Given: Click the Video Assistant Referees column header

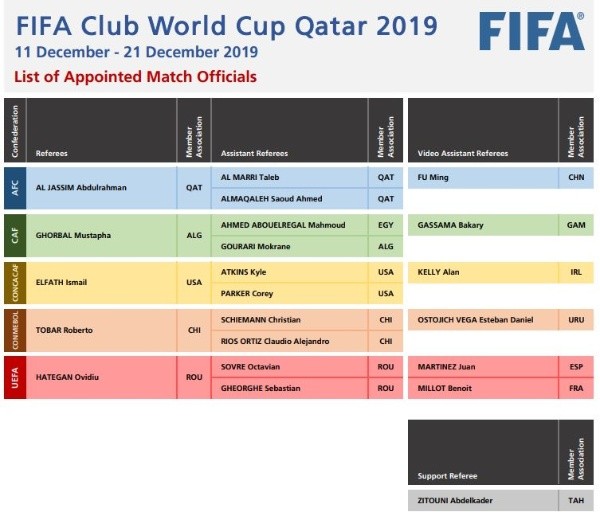Looking at the screenshot, I should pyautogui.click(x=462, y=153).
